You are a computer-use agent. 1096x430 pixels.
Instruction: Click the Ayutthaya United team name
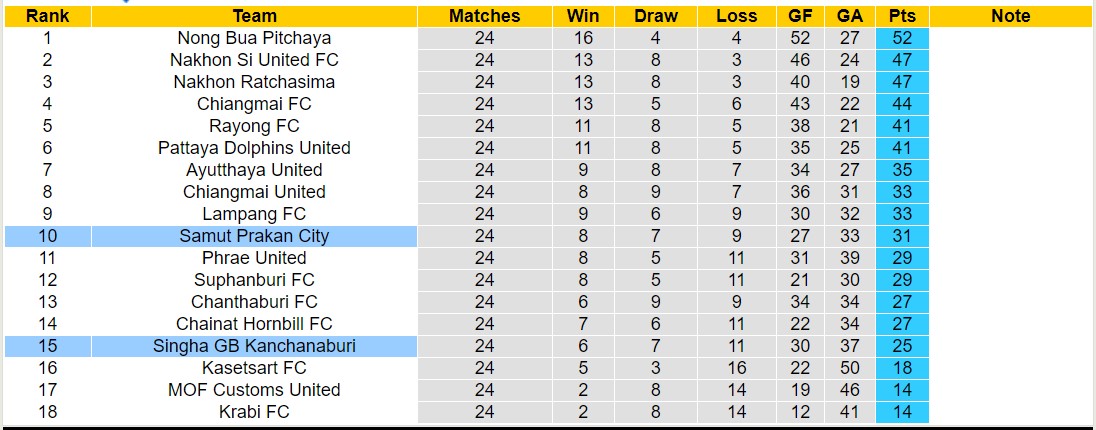[x=254, y=170]
